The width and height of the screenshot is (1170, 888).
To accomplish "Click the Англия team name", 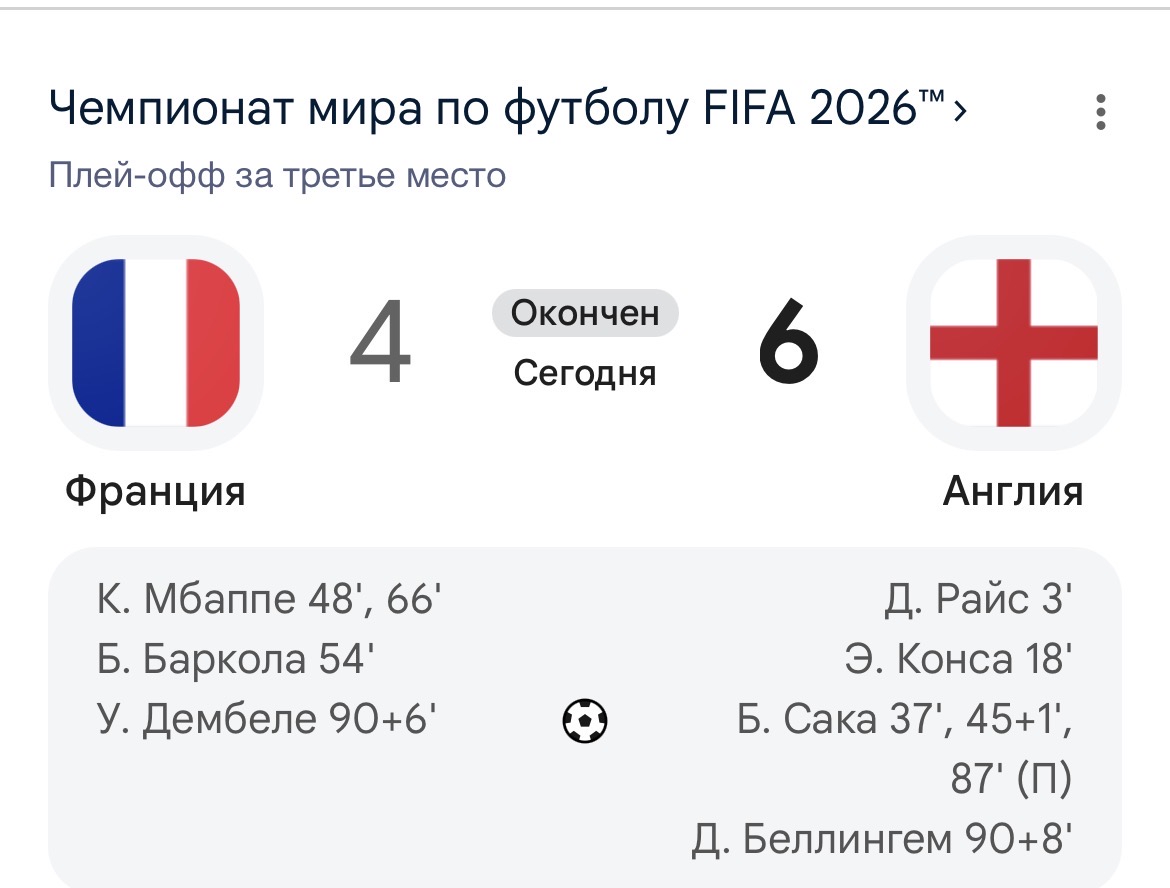I will point(1013,491).
